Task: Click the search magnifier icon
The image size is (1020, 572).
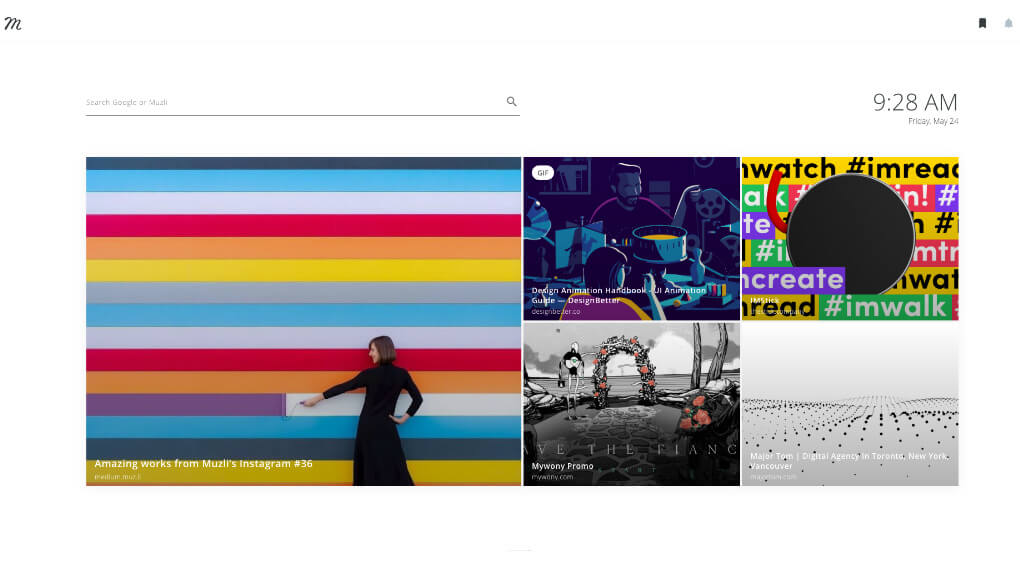Action: [512, 102]
